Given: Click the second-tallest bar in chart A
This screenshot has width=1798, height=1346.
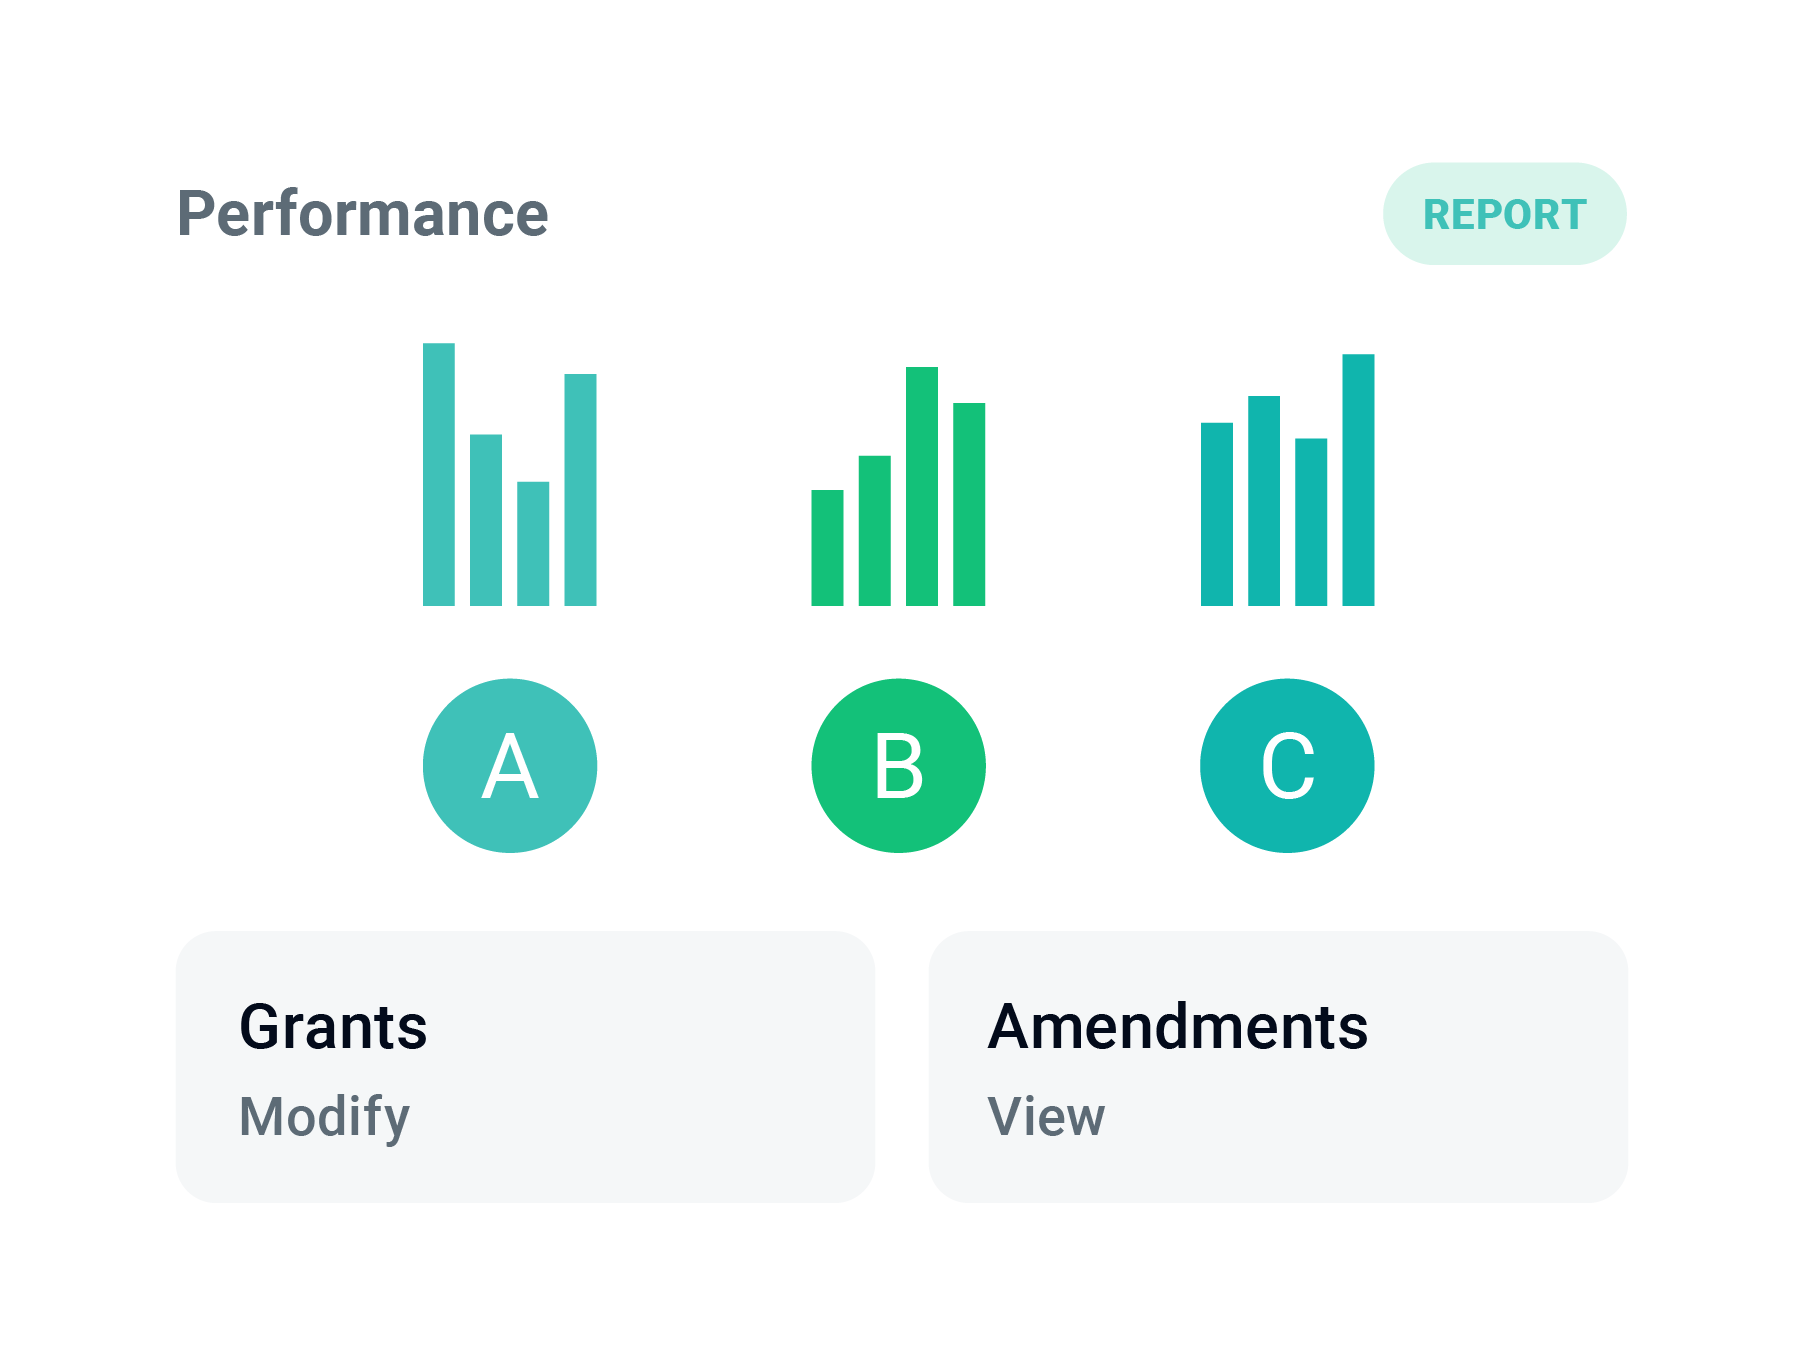Looking at the screenshot, I should [580, 490].
